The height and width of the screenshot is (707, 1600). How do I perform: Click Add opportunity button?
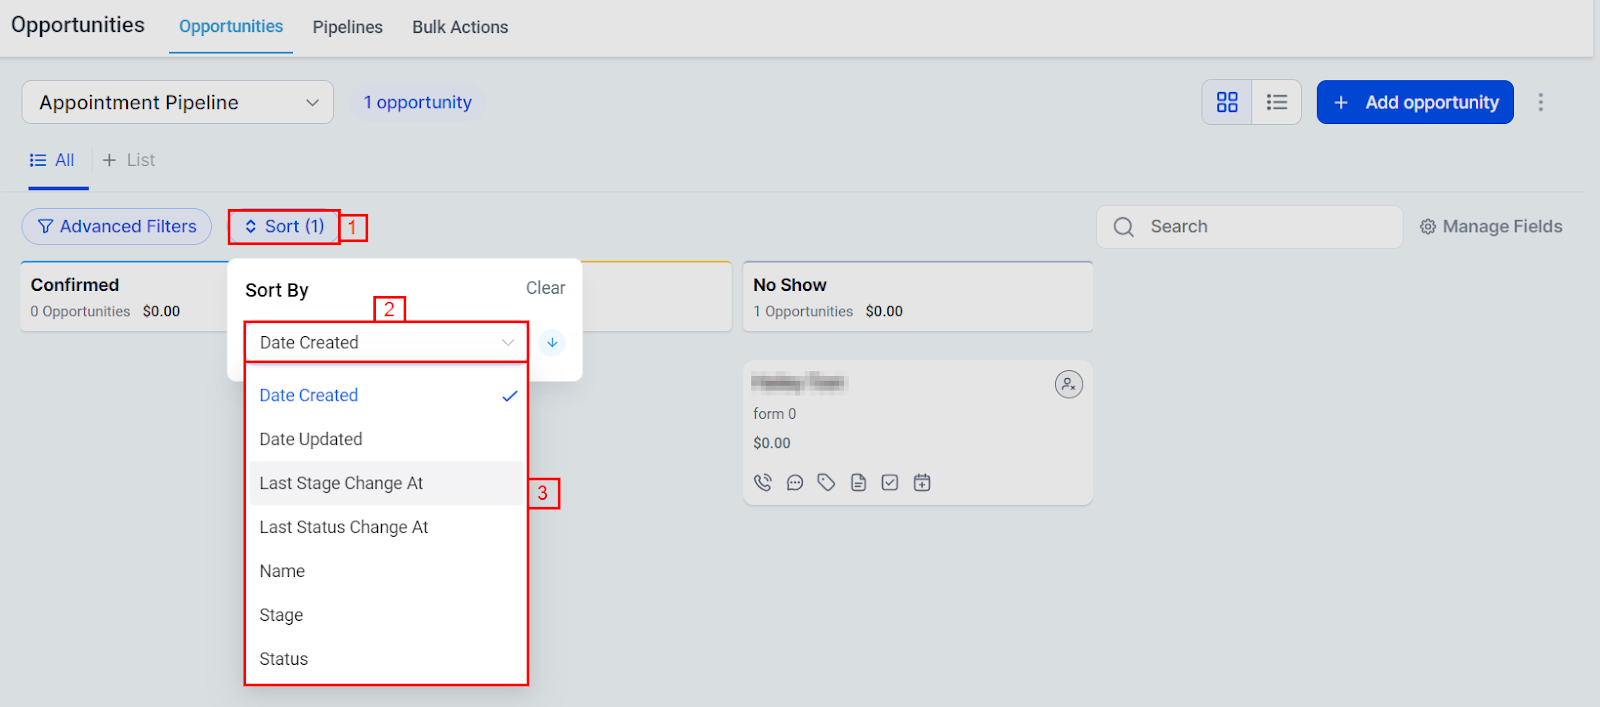(1415, 102)
